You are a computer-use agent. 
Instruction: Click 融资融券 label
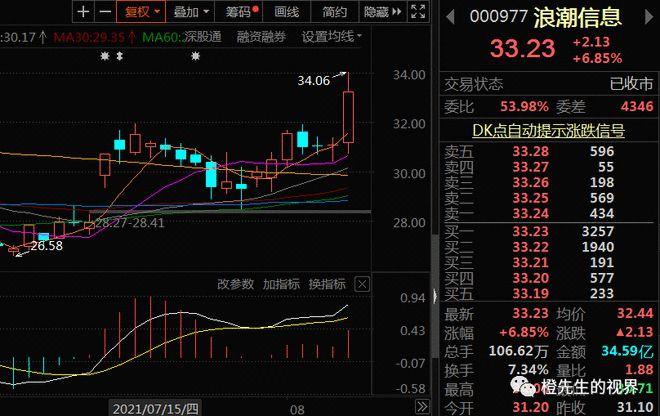tap(261, 37)
